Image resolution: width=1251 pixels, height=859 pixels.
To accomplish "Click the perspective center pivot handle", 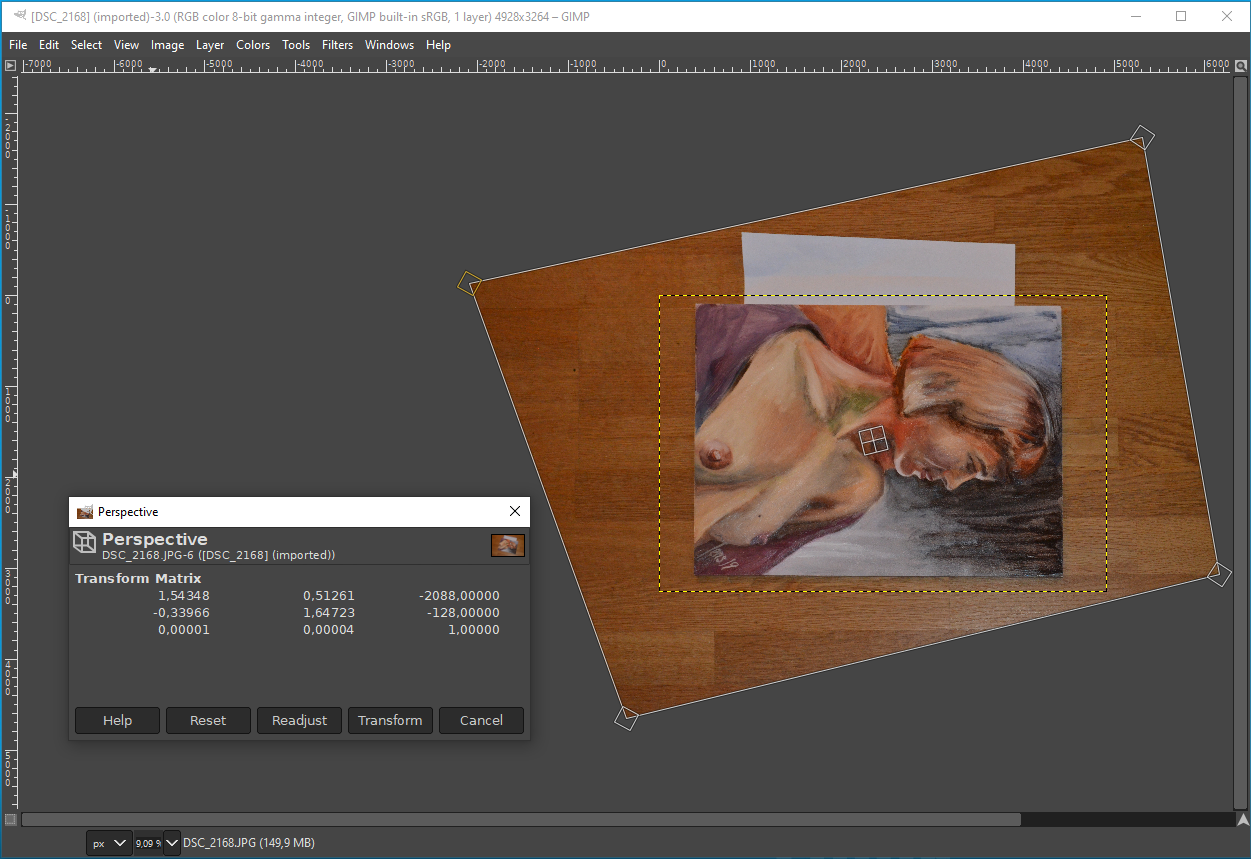I will click(873, 440).
